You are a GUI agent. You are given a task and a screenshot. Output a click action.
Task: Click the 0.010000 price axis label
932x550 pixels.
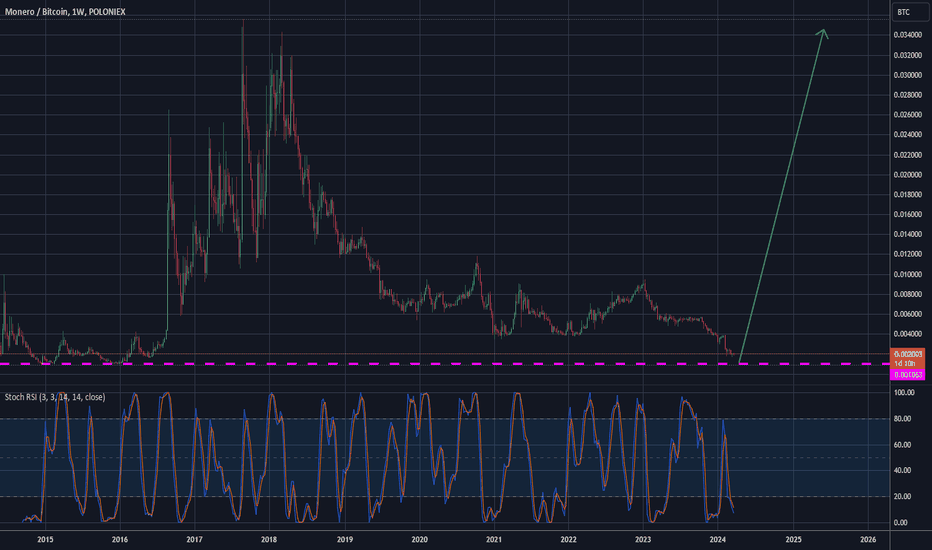908,275
